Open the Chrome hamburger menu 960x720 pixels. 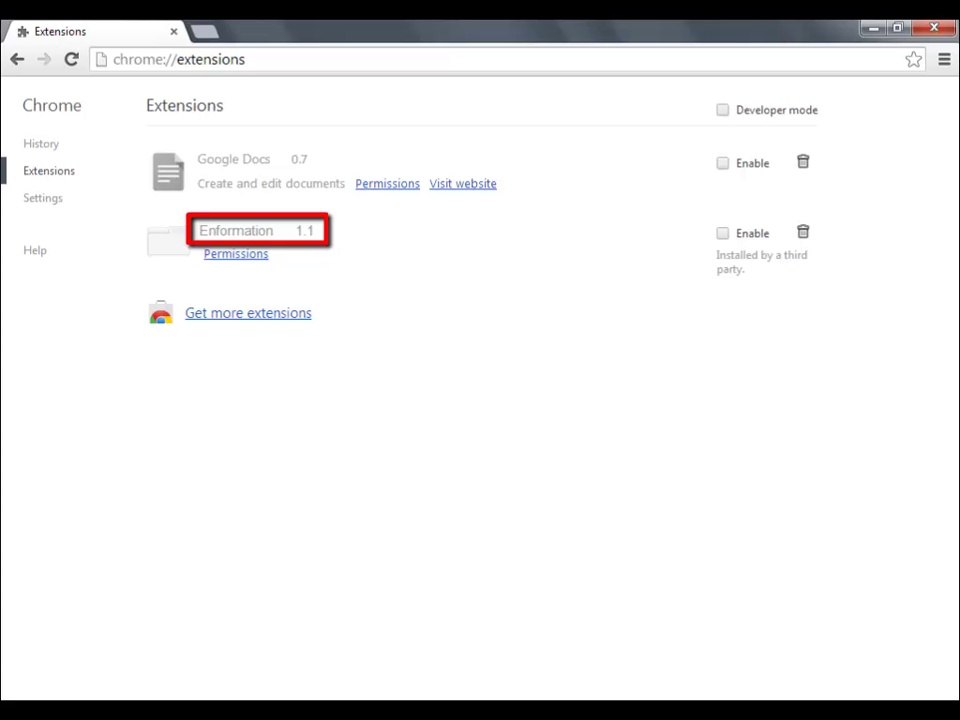click(x=945, y=59)
